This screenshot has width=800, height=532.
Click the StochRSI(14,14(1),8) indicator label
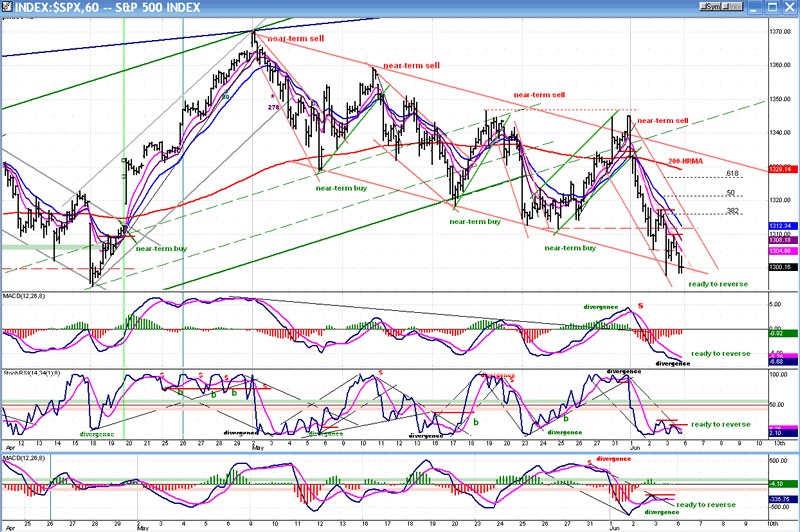32,373
